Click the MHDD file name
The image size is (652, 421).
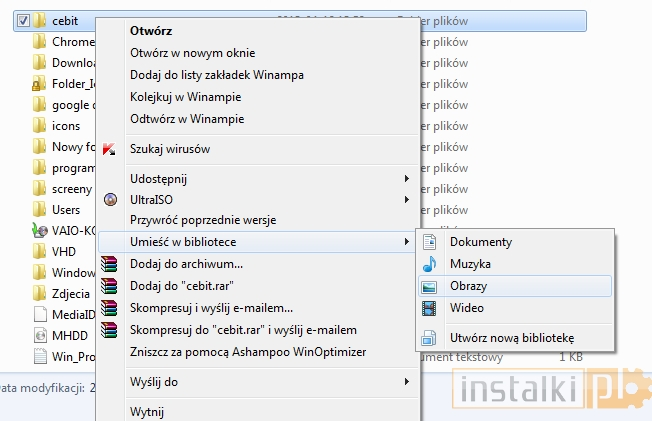[70, 335]
